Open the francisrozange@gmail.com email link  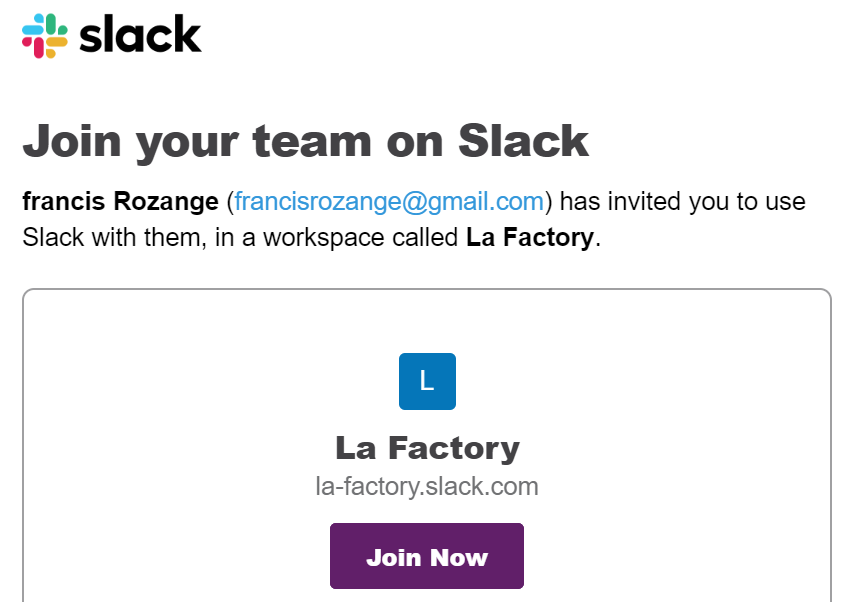click(389, 201)
